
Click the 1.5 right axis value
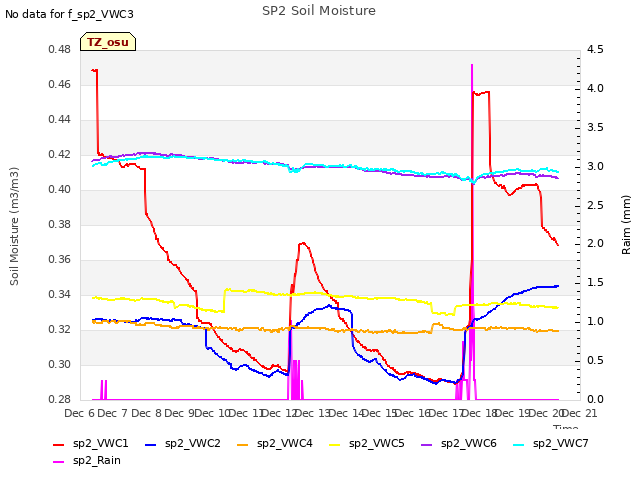pyautogui.click(x=595, y=282)
